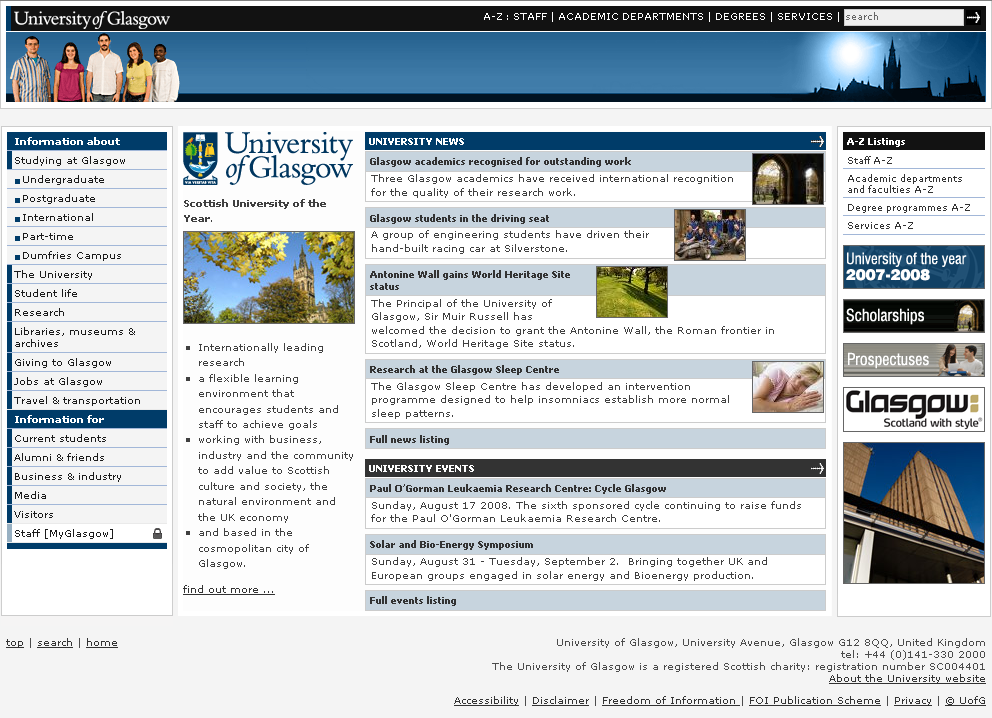Open the autumn campus tower photo
The image size is (992, 718).
[269, 277]
